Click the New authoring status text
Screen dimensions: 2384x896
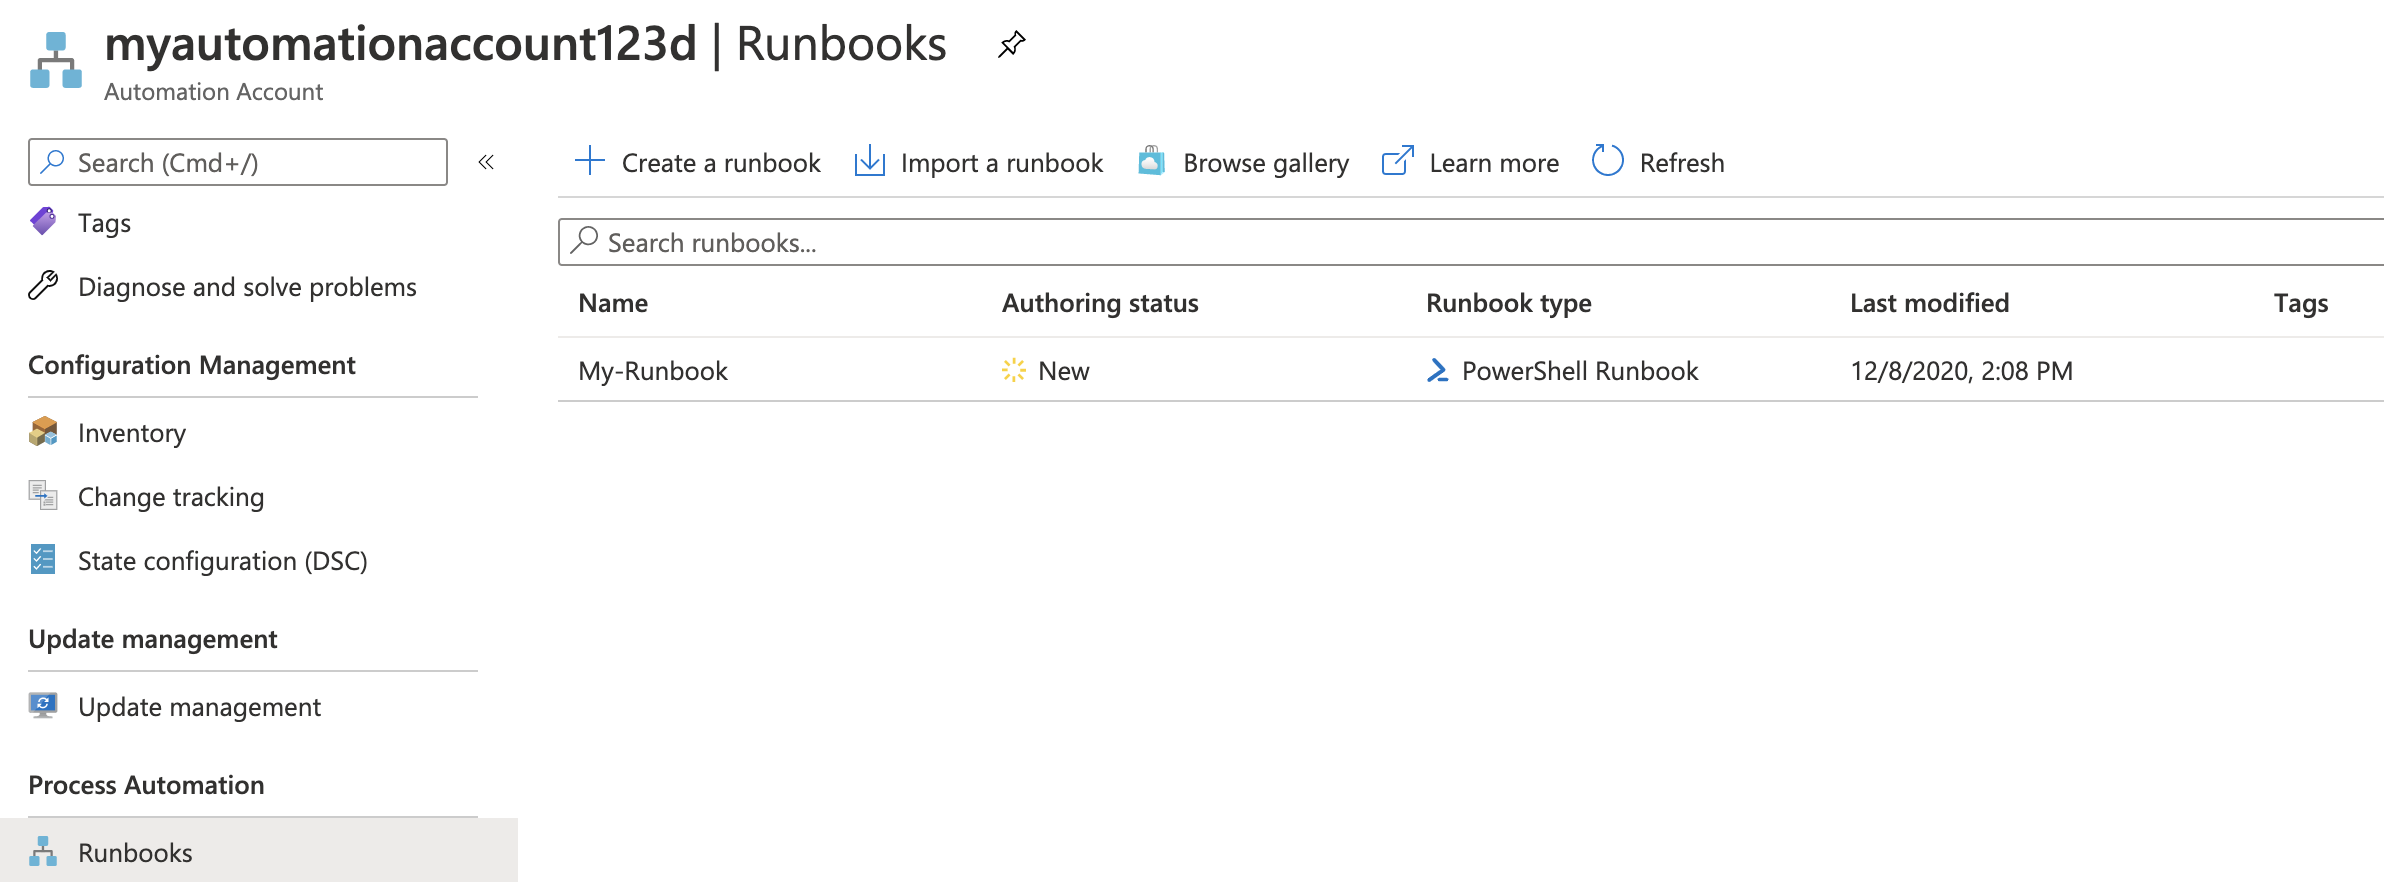pos(1063,371)
